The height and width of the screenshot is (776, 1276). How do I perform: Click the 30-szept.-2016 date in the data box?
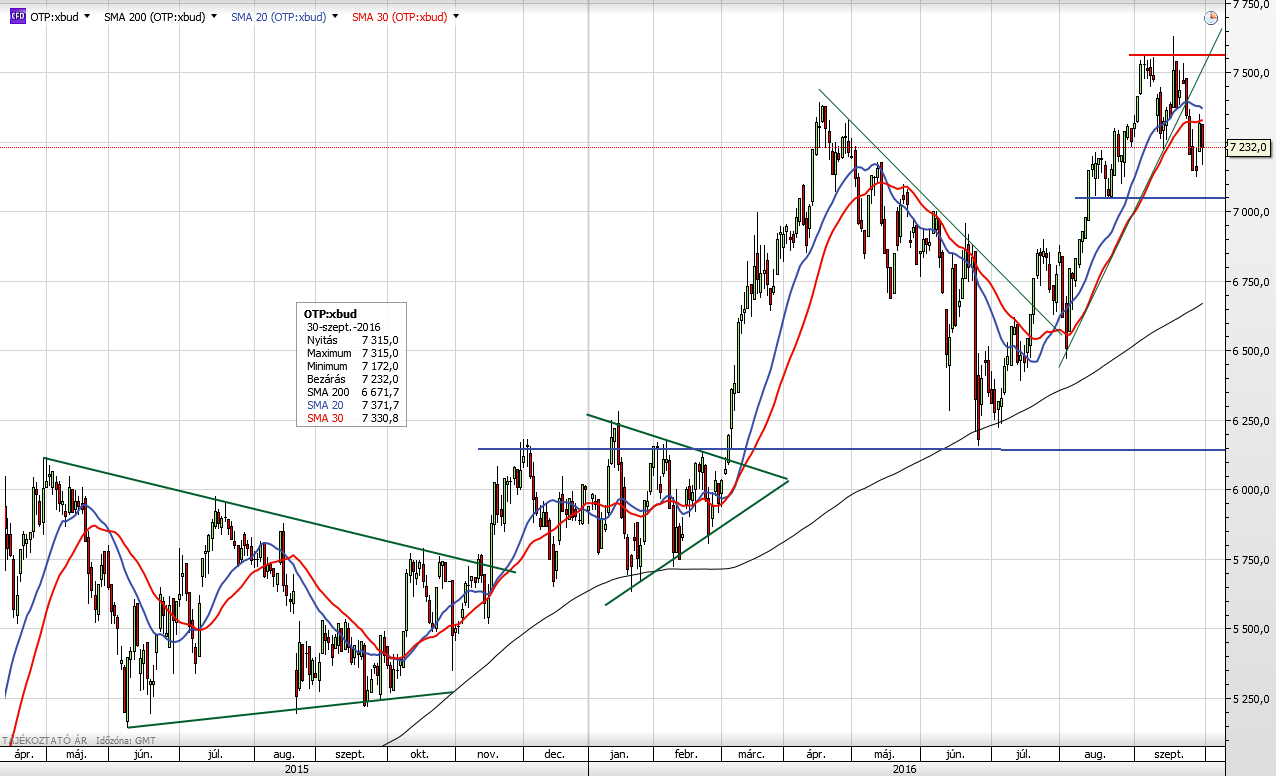pyautogui.click(x=343, y=327)
